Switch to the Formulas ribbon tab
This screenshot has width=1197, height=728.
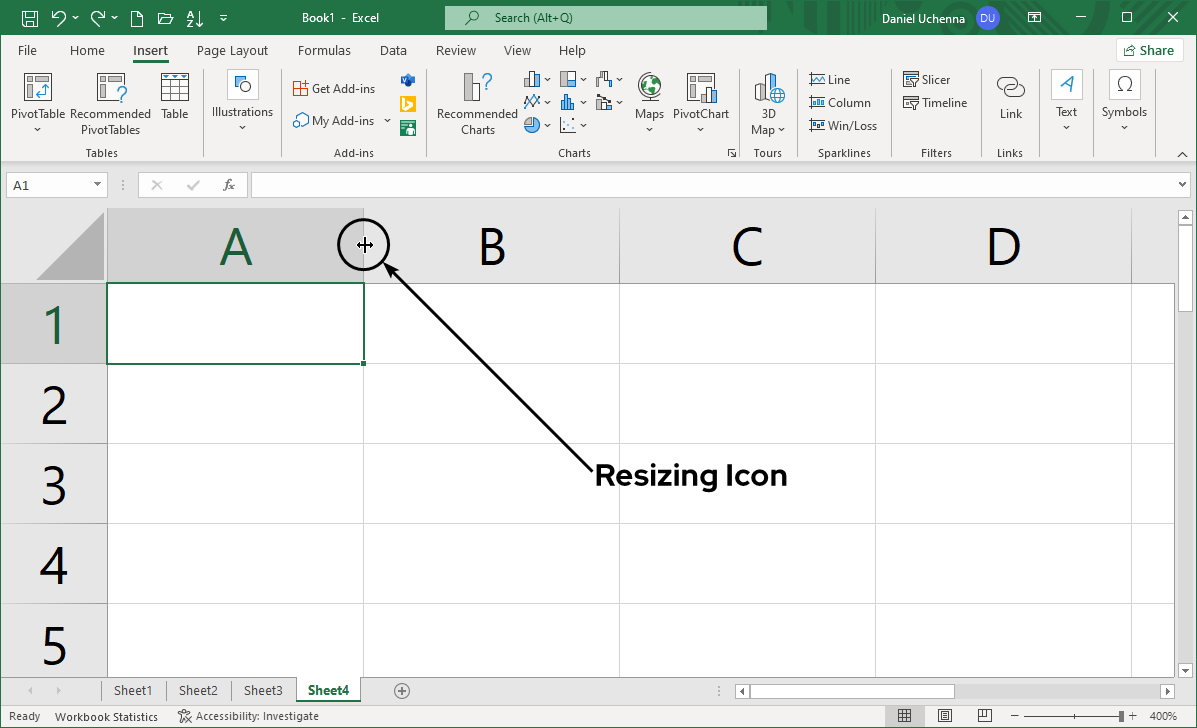tap(324, 50)
